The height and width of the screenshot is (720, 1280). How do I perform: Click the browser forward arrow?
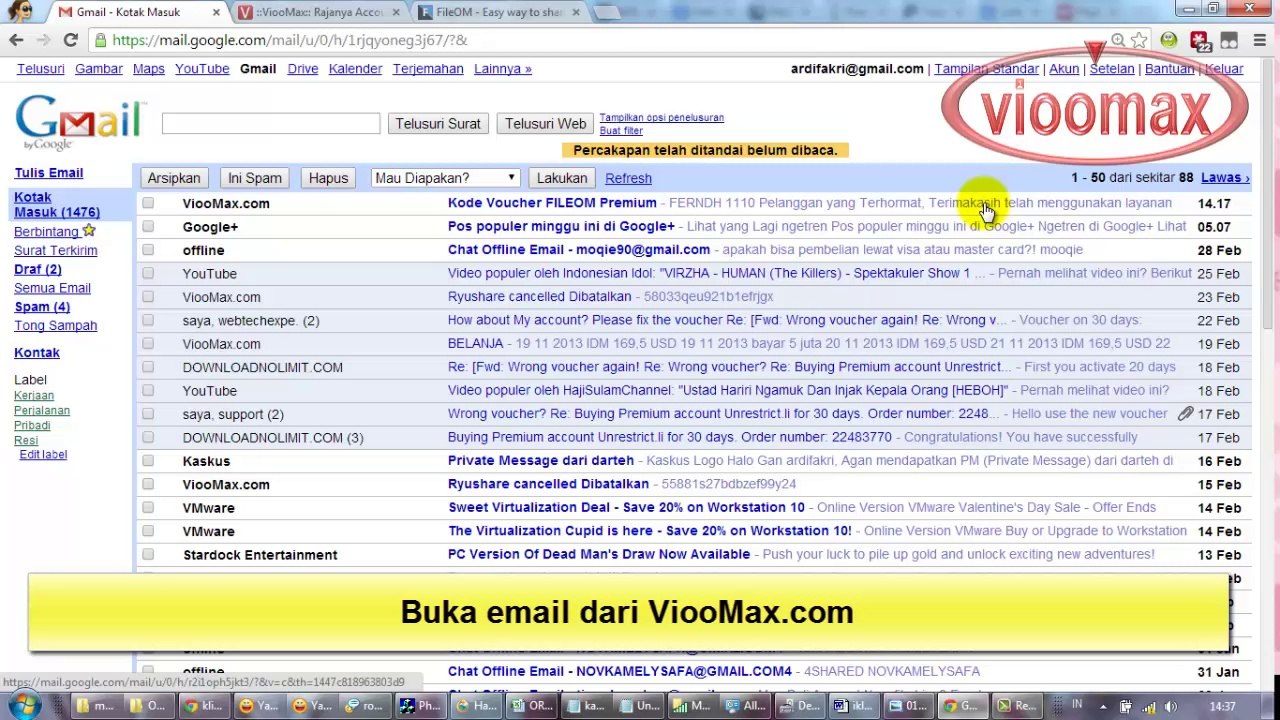[x=43, y=40]
